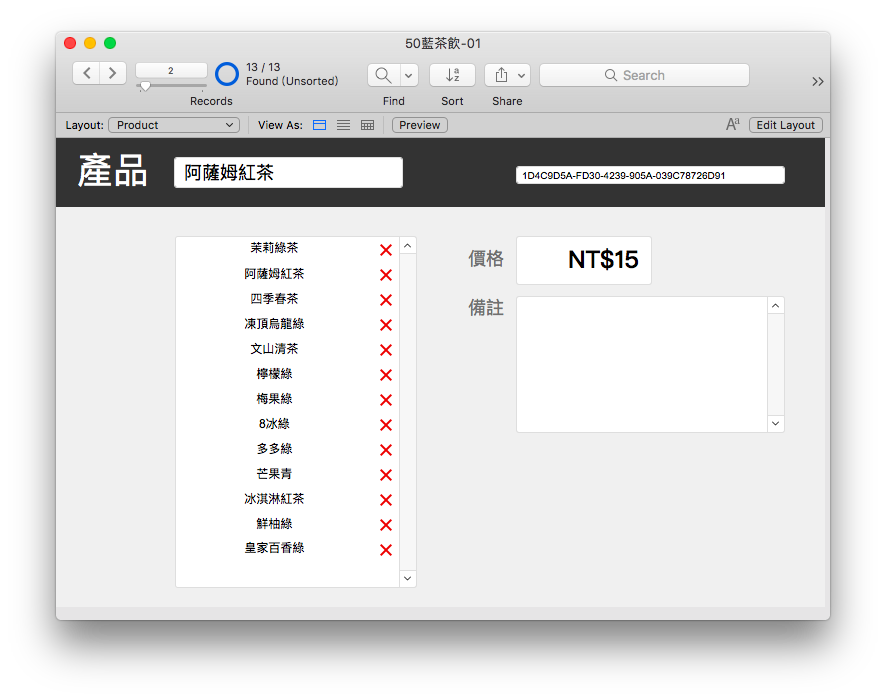
Task: Click the record navigation slider handle
Action: point(145,86)
